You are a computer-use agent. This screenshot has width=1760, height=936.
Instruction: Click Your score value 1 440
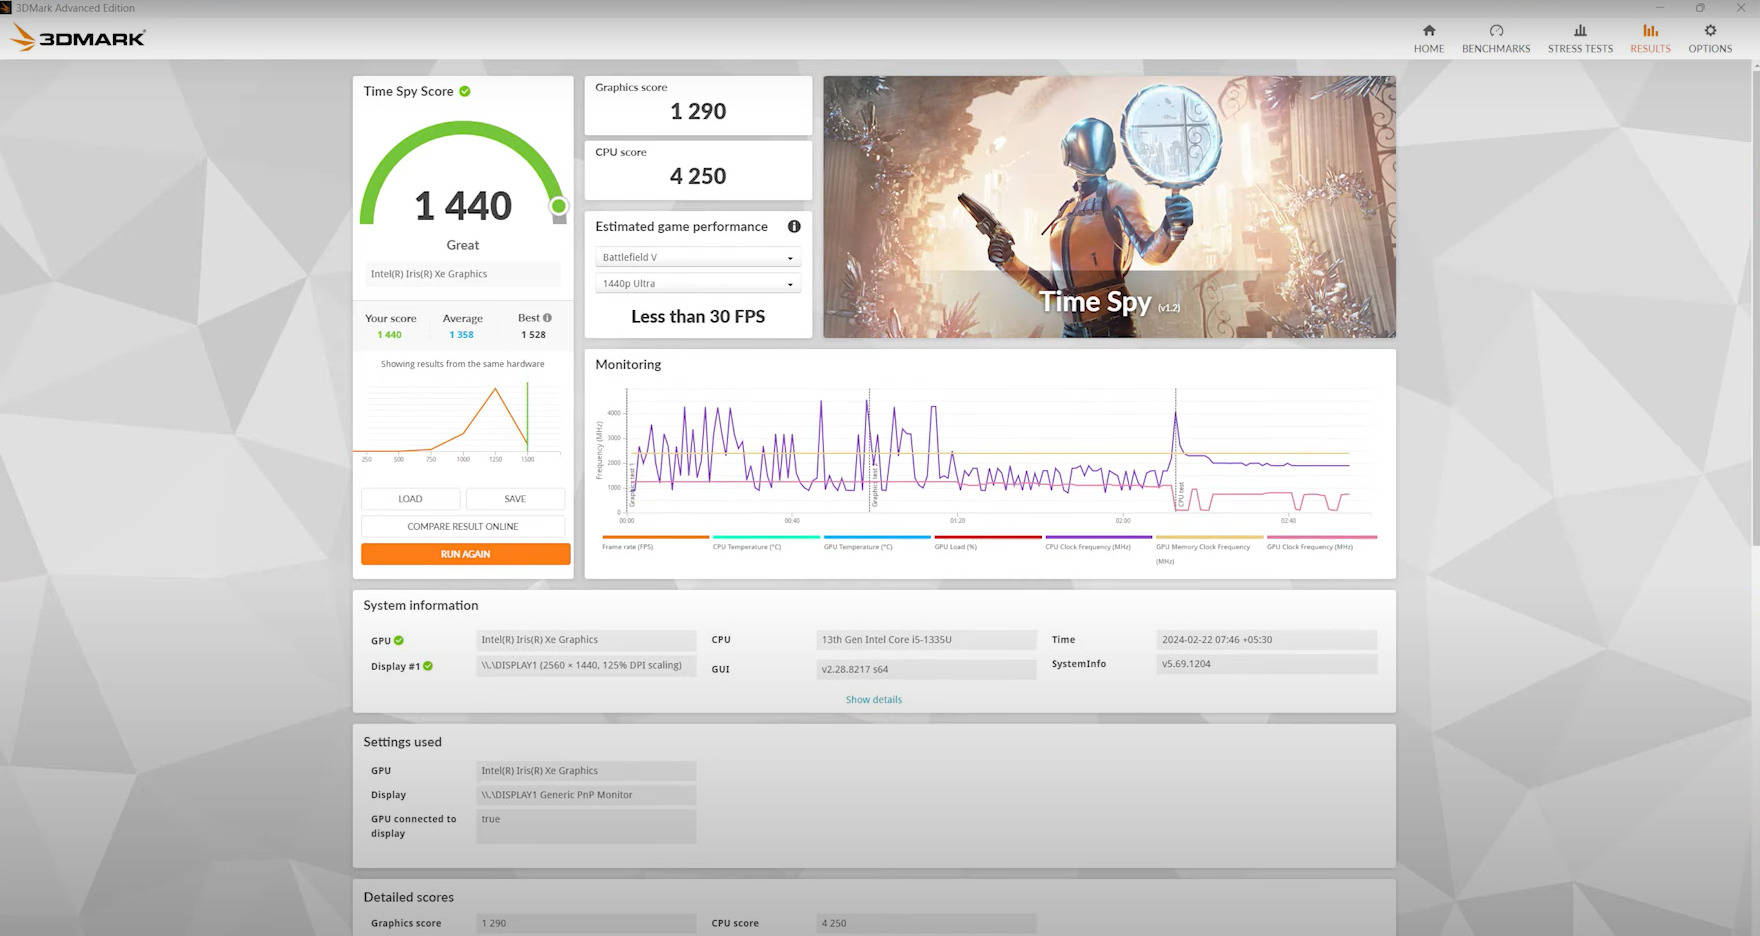point(389,335)
